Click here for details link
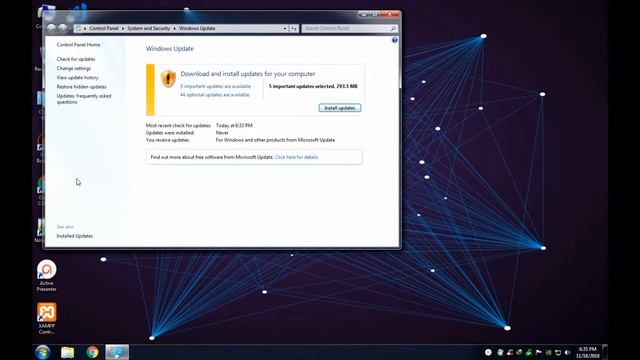Image resolution: width=640 pixels, height=360 pixels. pyautogui.click(x=297, y=157)
